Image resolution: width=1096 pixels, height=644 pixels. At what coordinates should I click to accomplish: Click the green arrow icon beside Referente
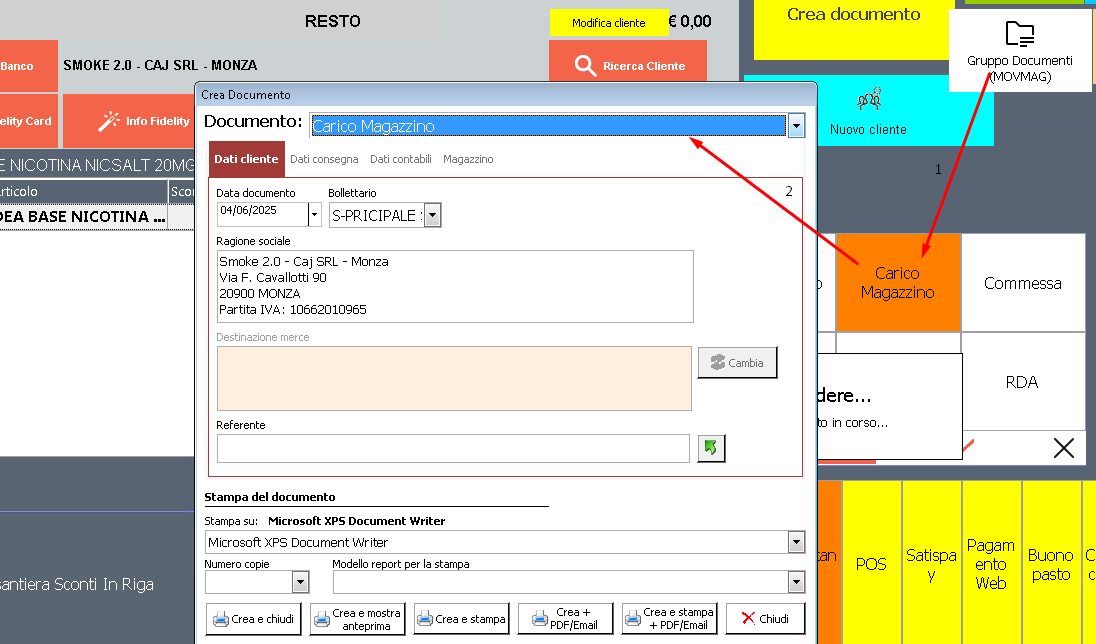coord(711,448)
